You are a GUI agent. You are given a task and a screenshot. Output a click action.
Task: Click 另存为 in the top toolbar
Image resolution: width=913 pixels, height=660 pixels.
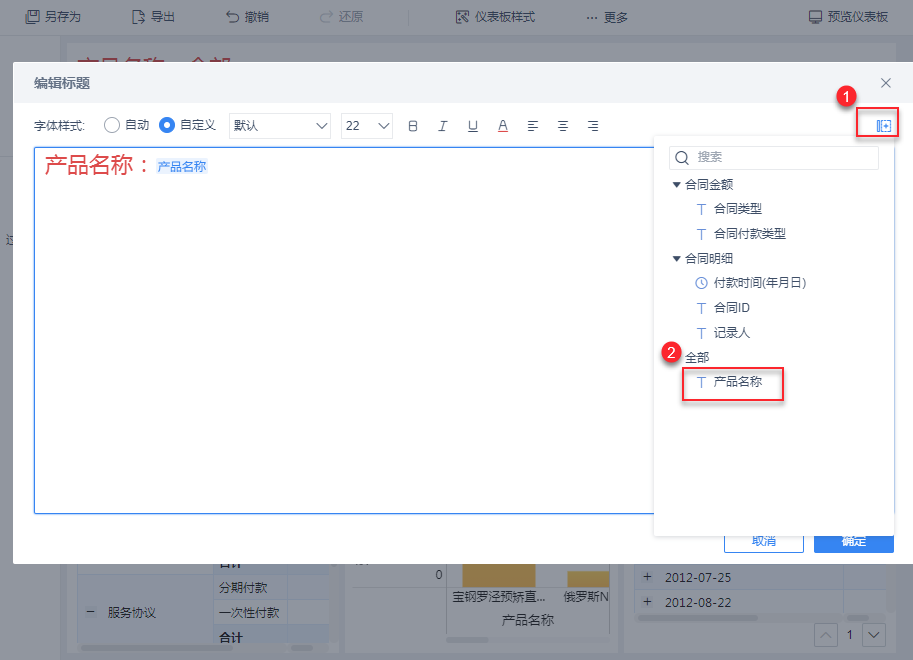[54, 17]
